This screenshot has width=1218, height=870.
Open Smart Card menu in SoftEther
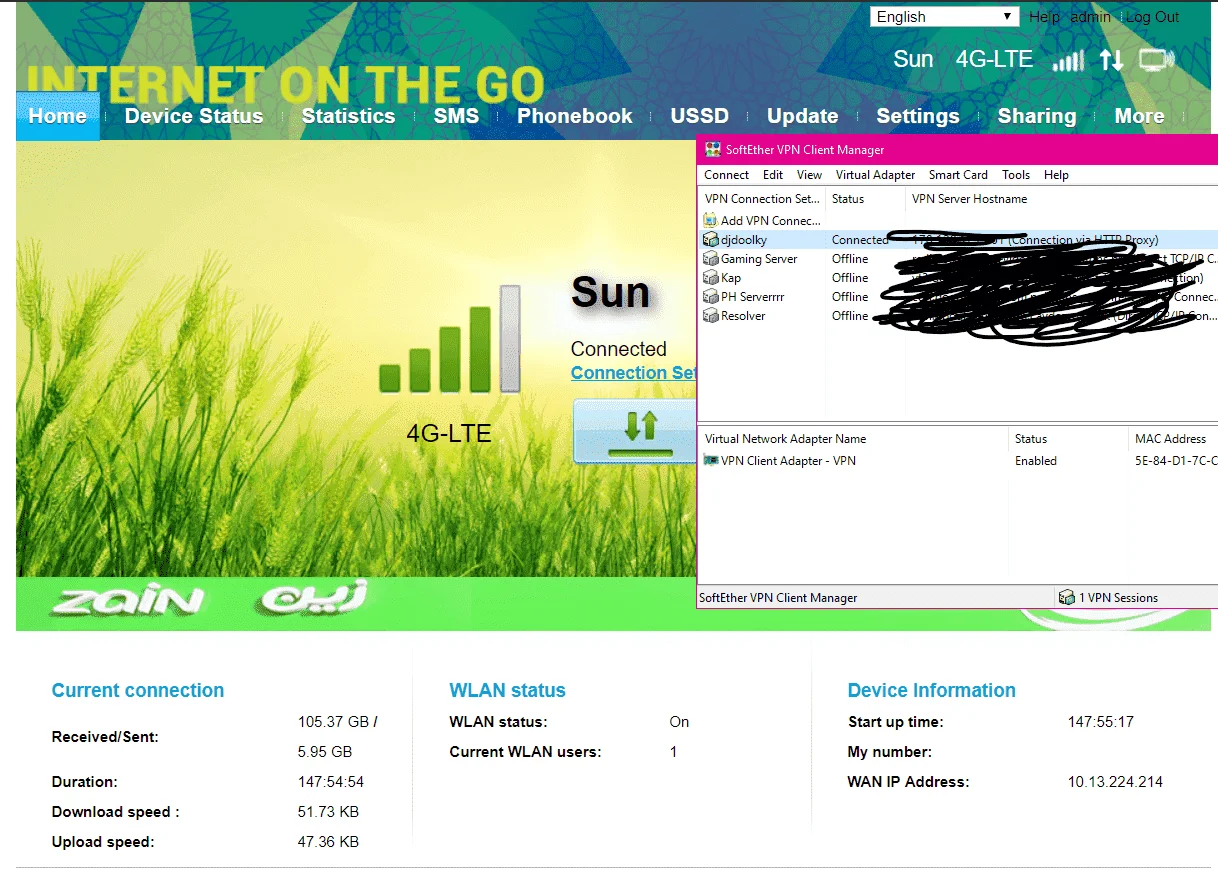(958, 175)
